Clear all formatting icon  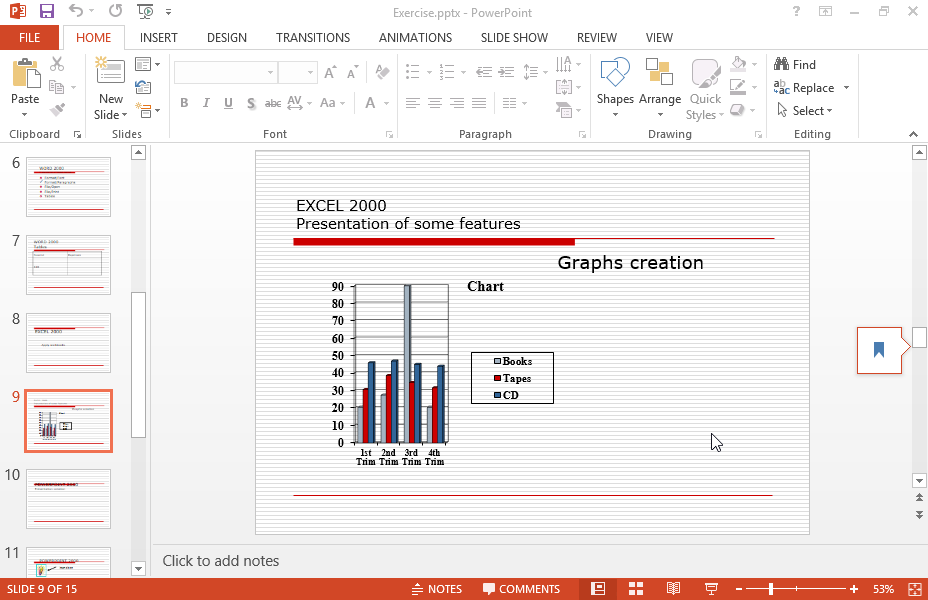pos(382,72)
